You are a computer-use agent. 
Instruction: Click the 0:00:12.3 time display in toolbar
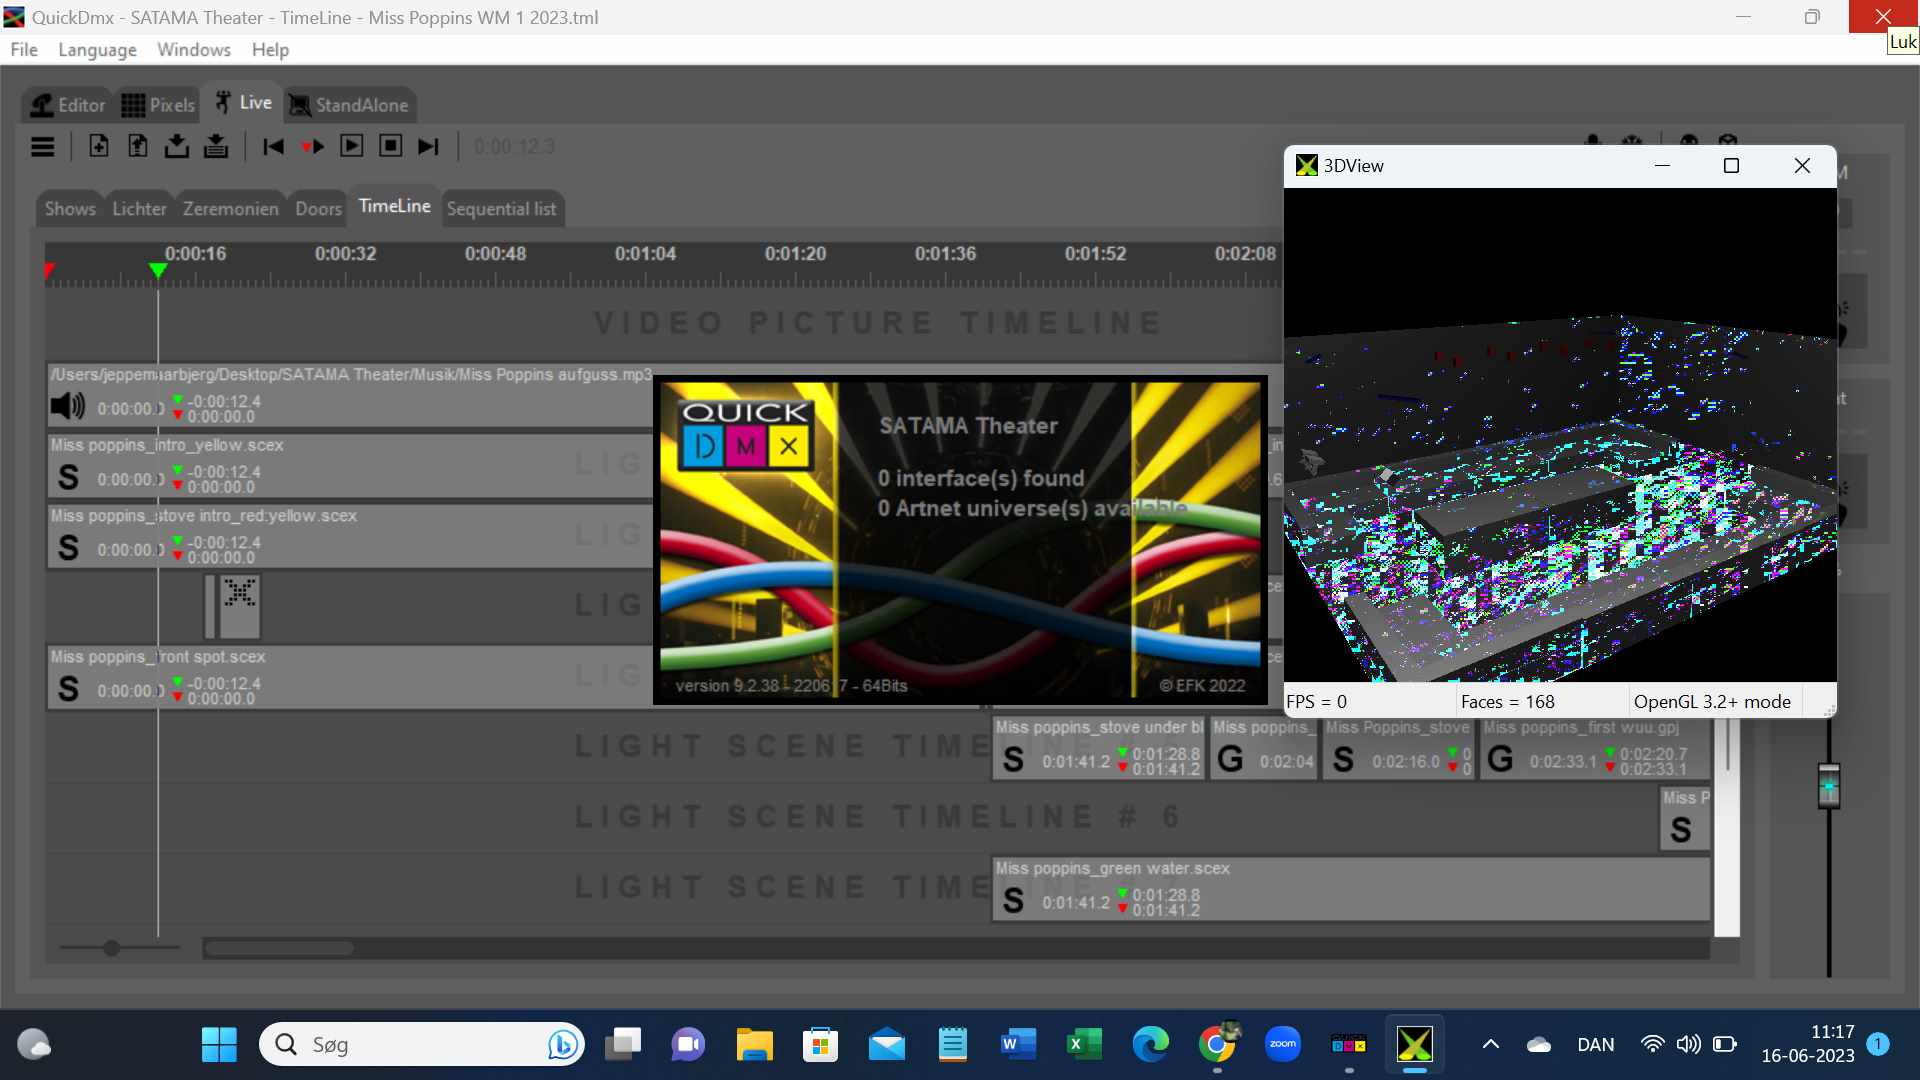[514, 147]
